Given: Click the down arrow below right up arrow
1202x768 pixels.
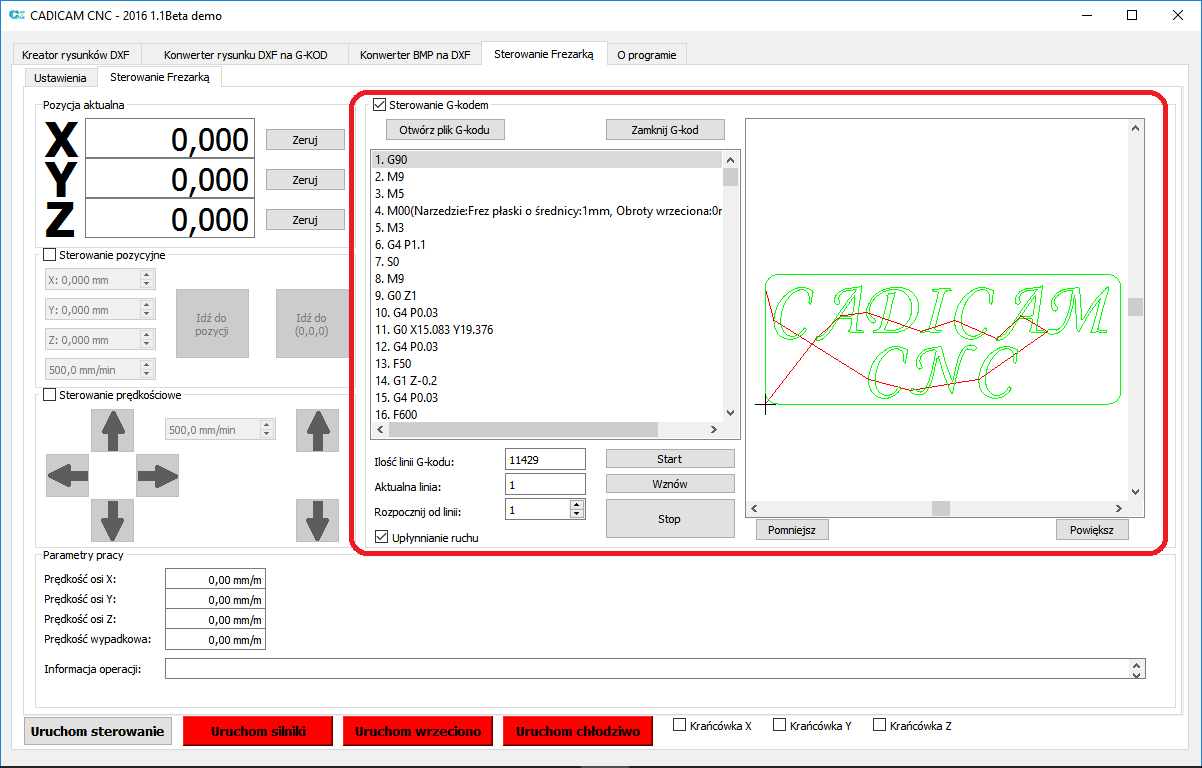Looking at the screenshot, I should point(317,520).
